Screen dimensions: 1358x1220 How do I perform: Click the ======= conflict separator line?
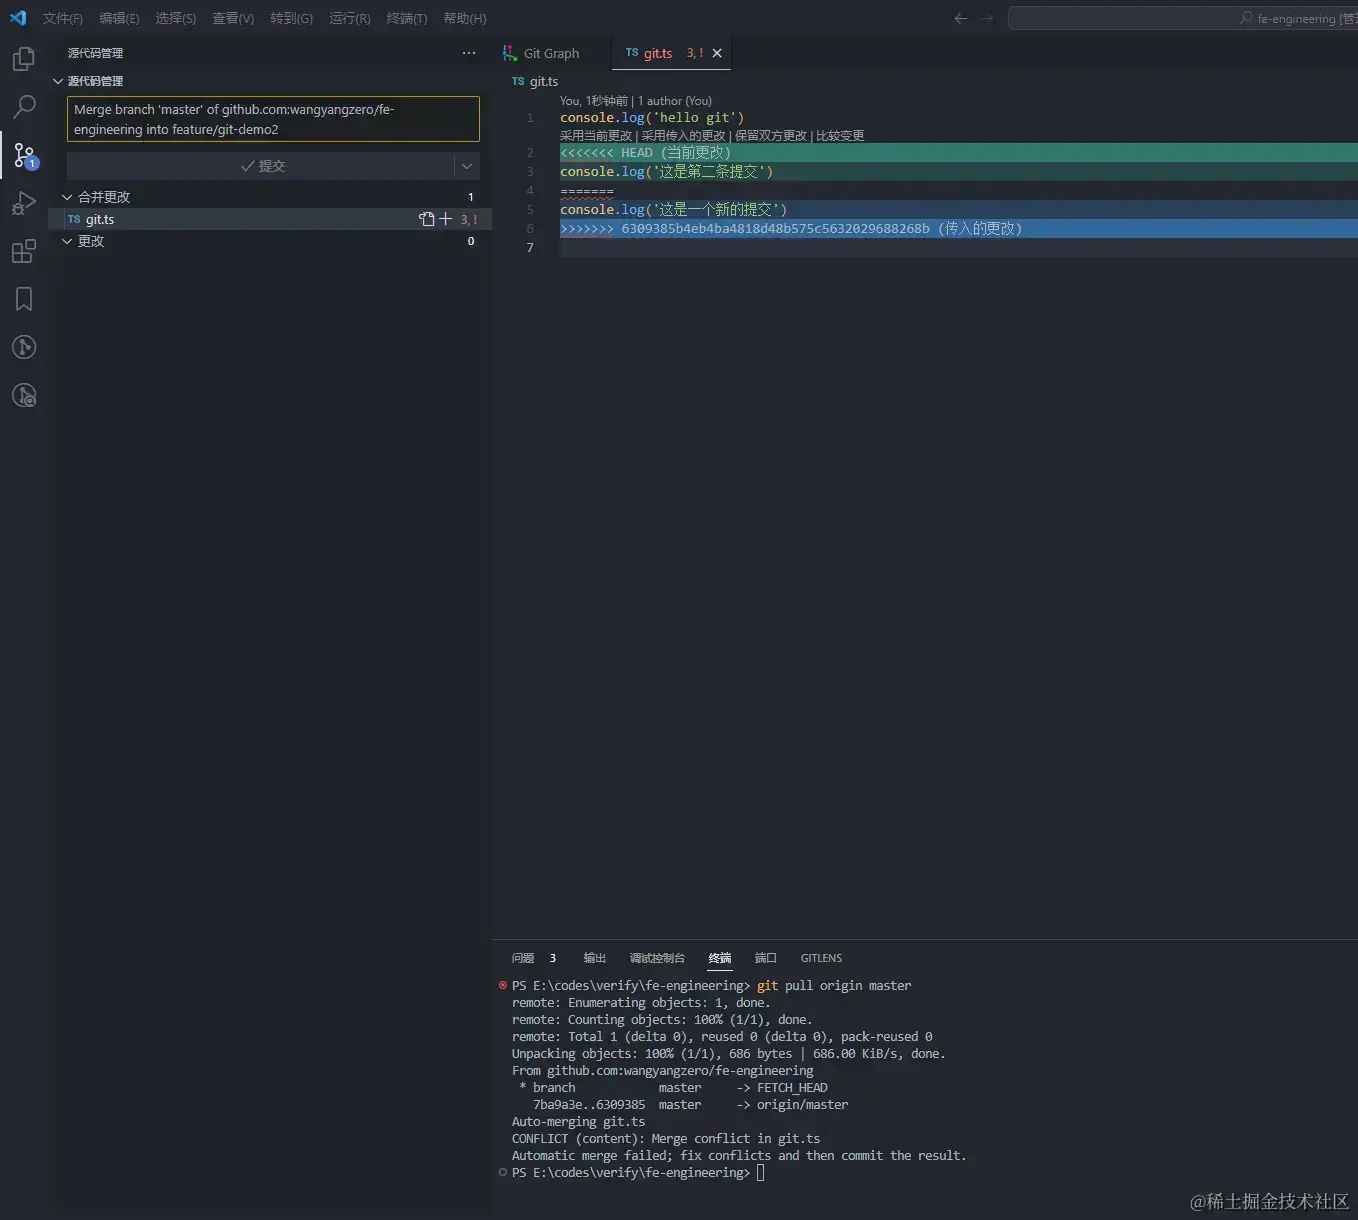click(587, 191)
